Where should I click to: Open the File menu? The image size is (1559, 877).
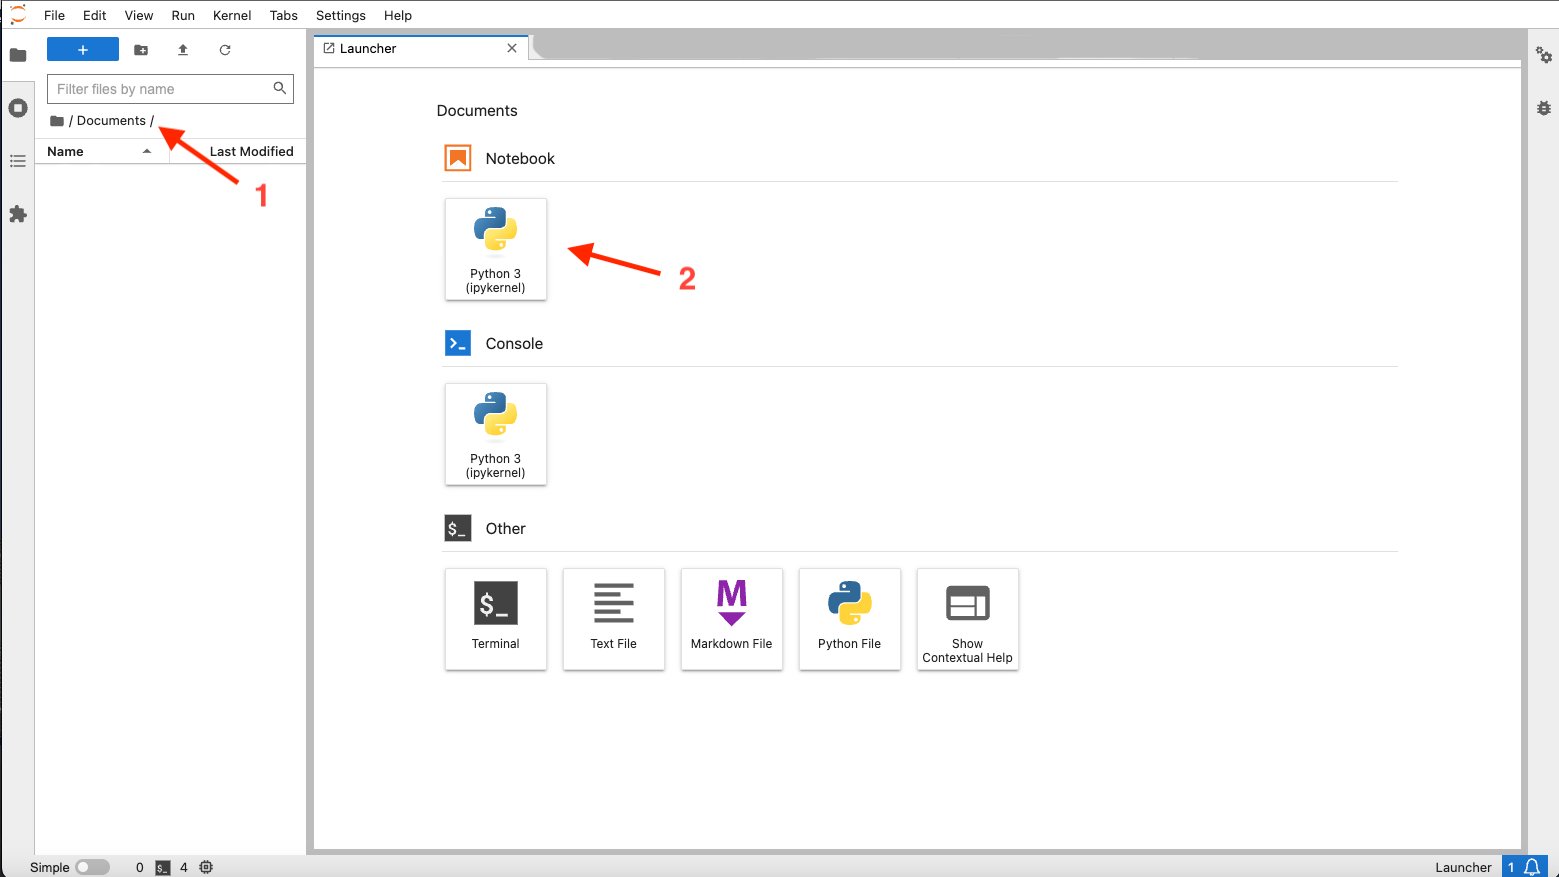[x=55, y=15]
